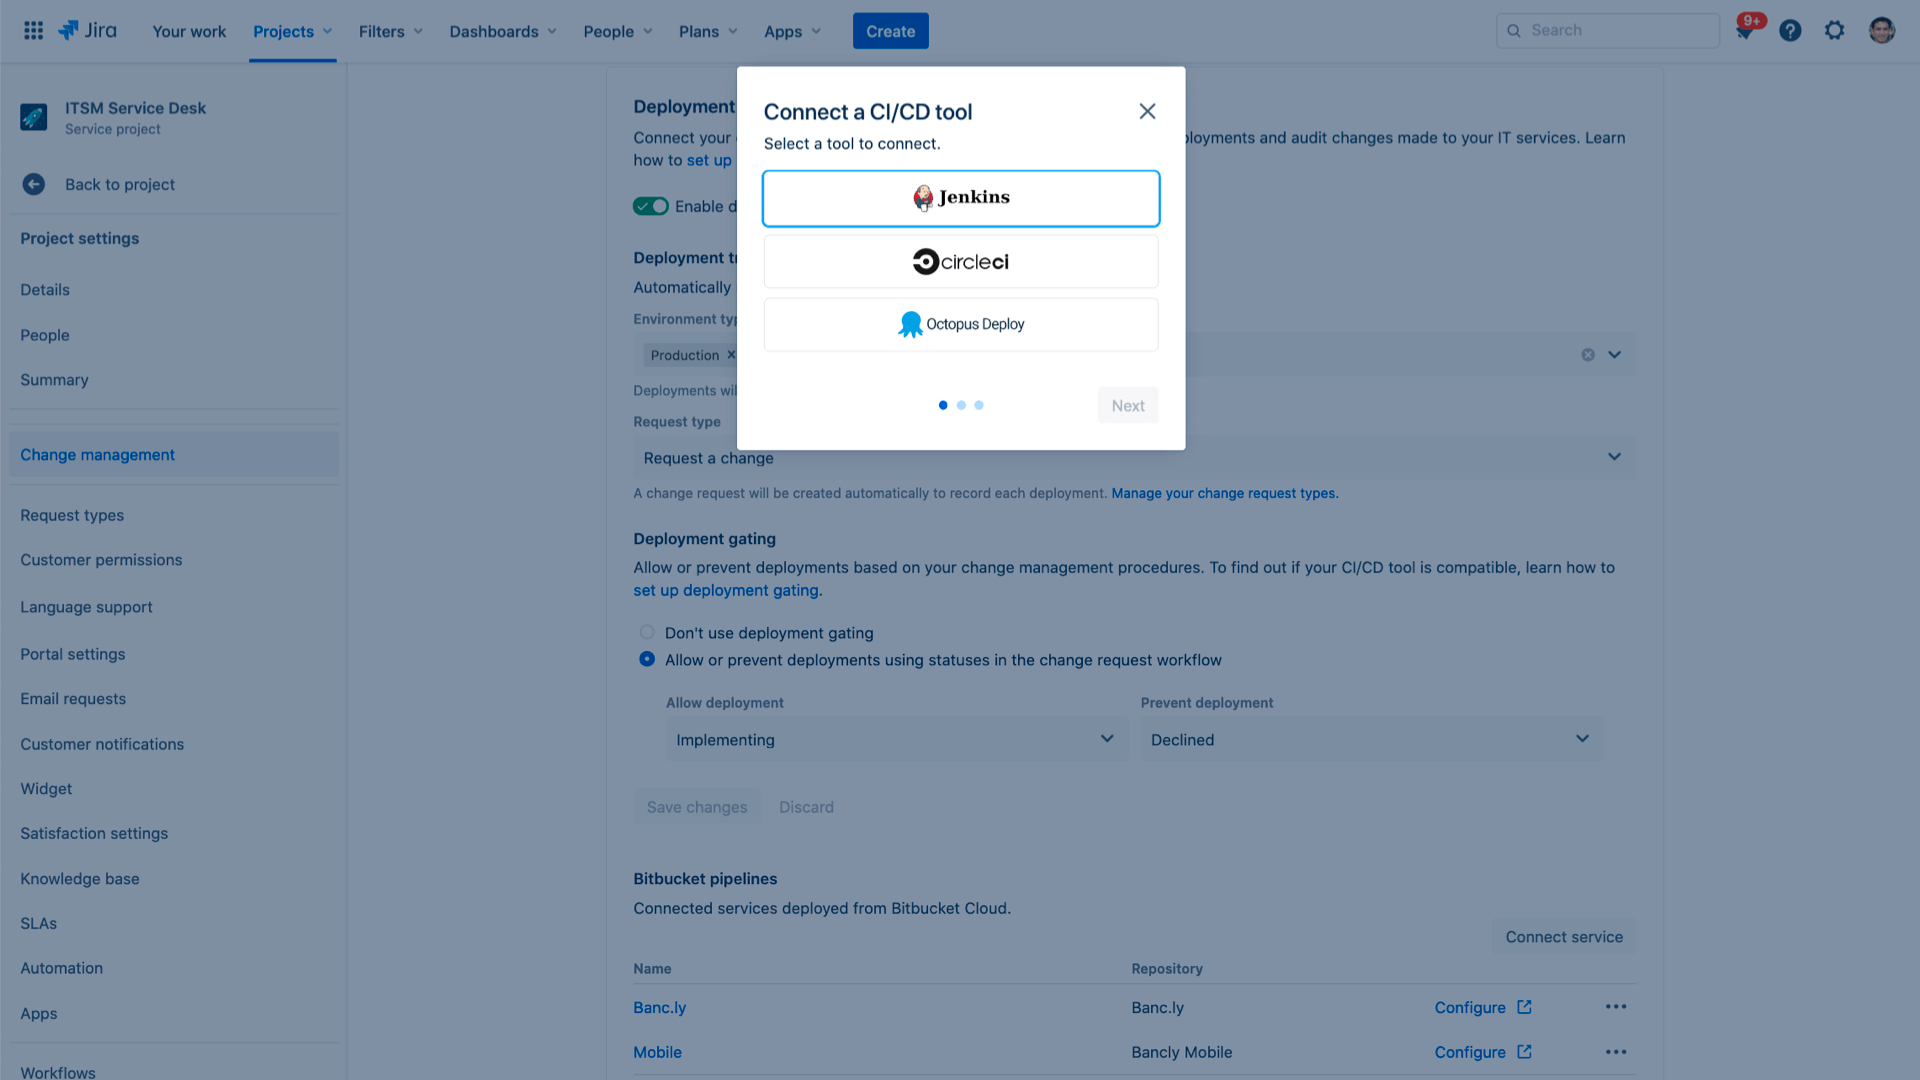
Task: Select Octopus Deploy as CI/CD tool
Action: (960, 324)
